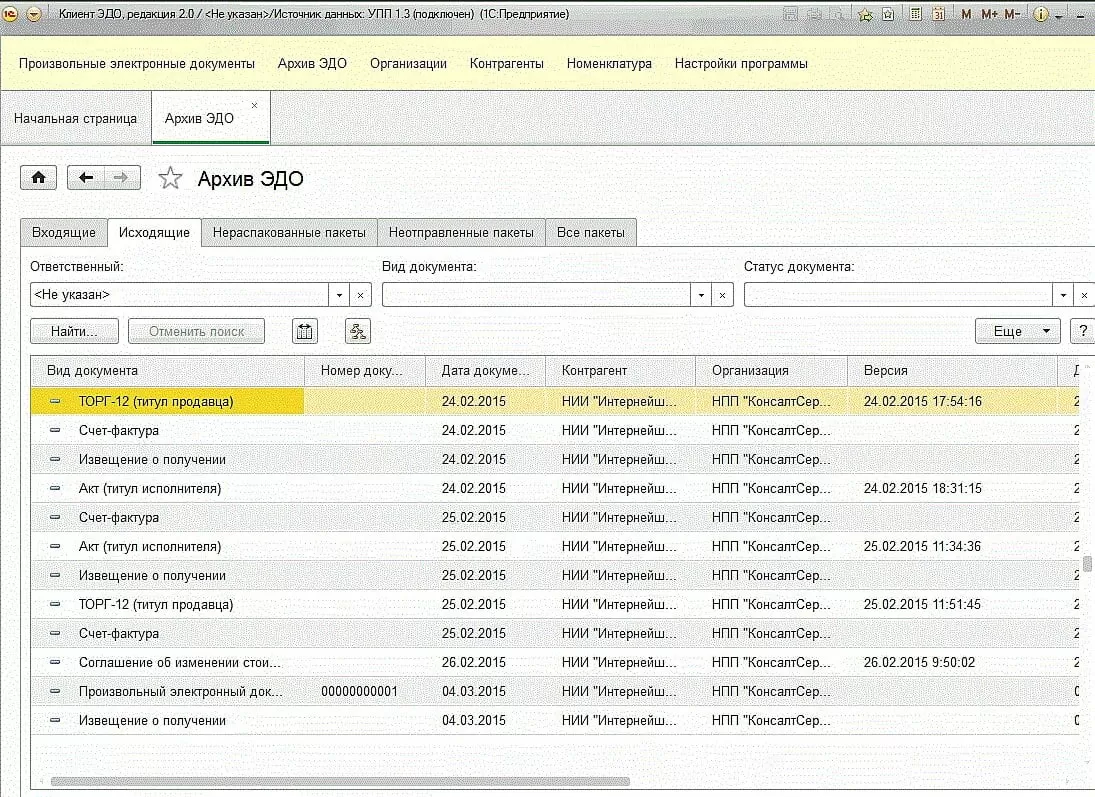This screenshot has height=797, width=1095.
Task: Click the M+ memory button
Action: (x=989, y=14)
